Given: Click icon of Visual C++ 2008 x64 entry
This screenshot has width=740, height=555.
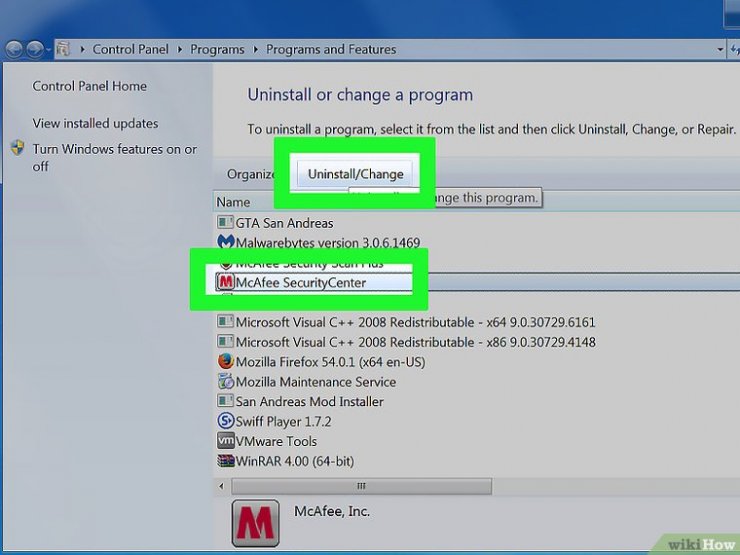Looking at the screenshot, I should click(x=225, y=321).
